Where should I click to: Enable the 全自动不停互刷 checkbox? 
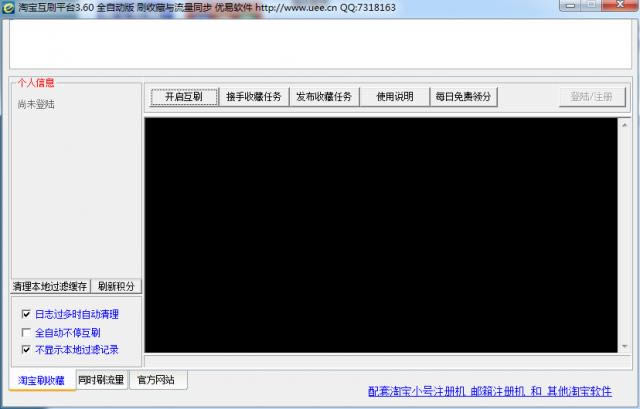point(26,332)
